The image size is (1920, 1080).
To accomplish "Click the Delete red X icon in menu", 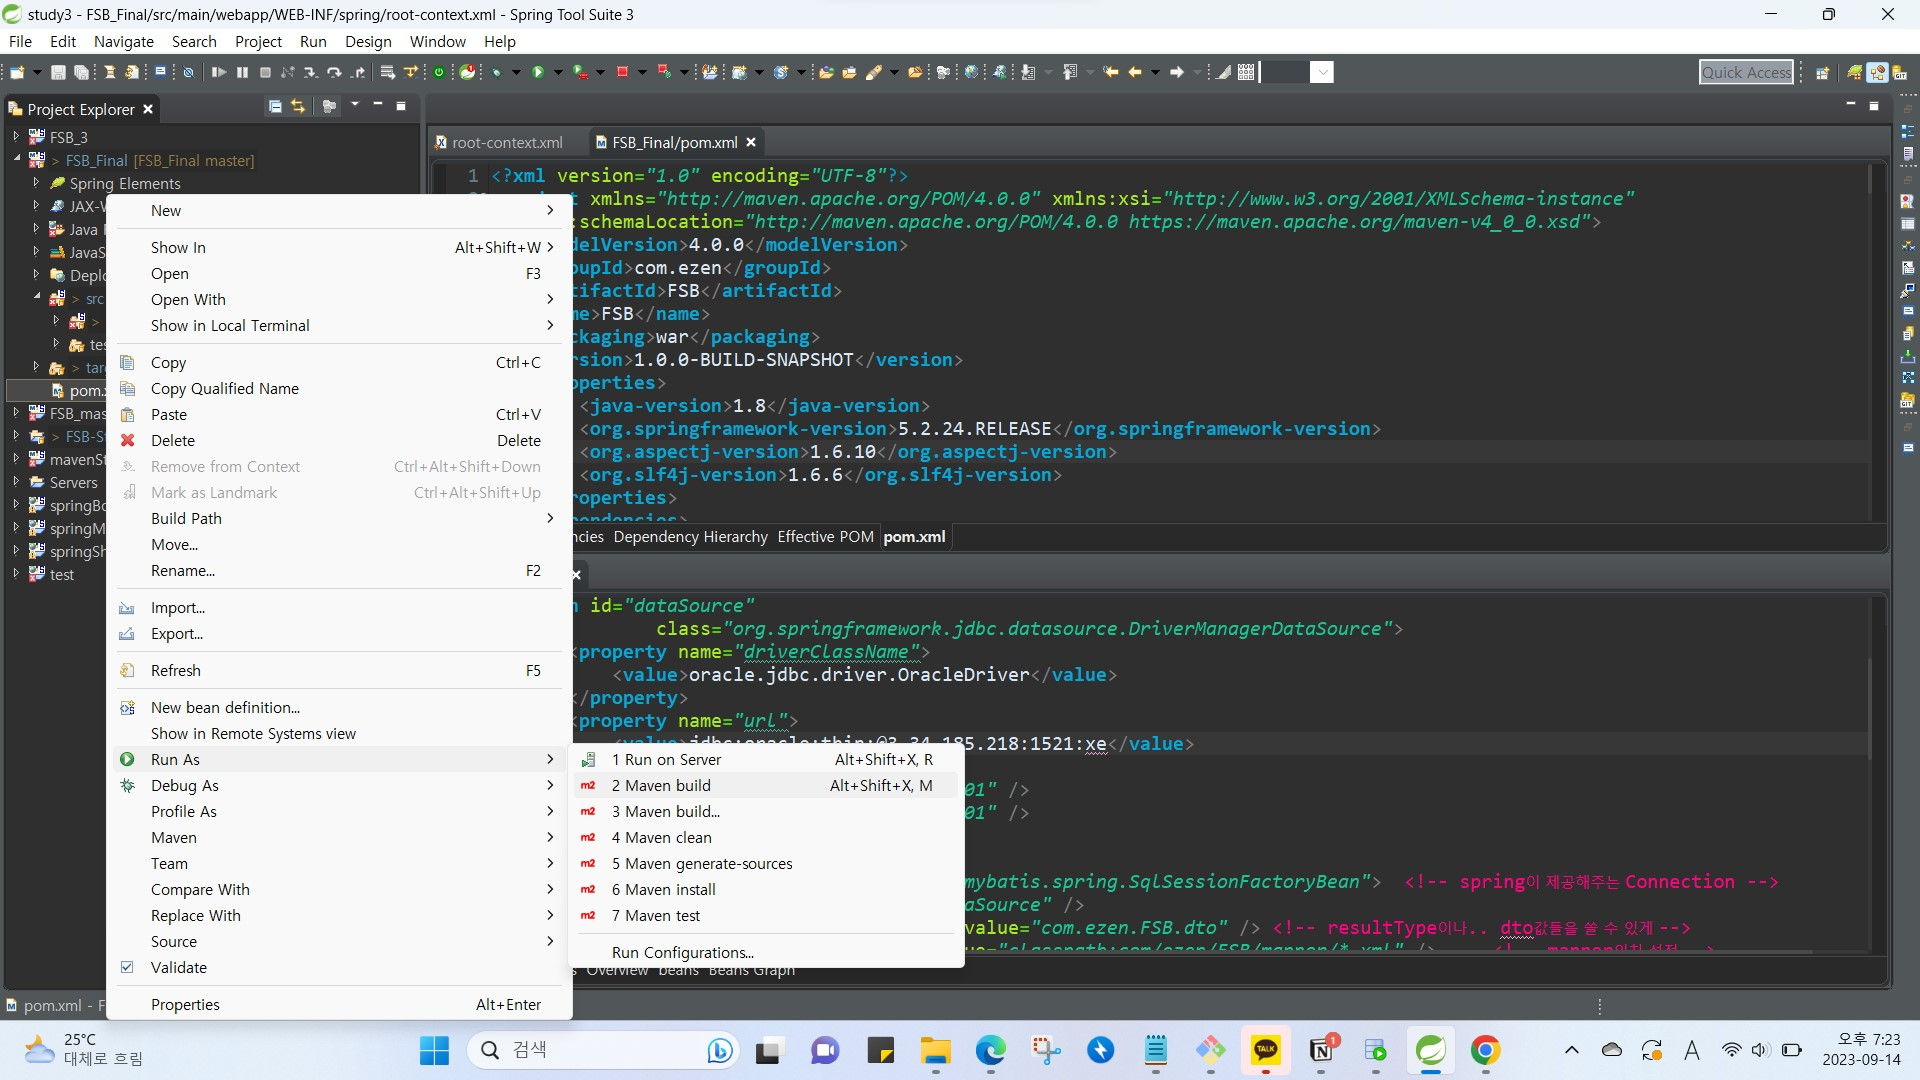I will point(127,440).
